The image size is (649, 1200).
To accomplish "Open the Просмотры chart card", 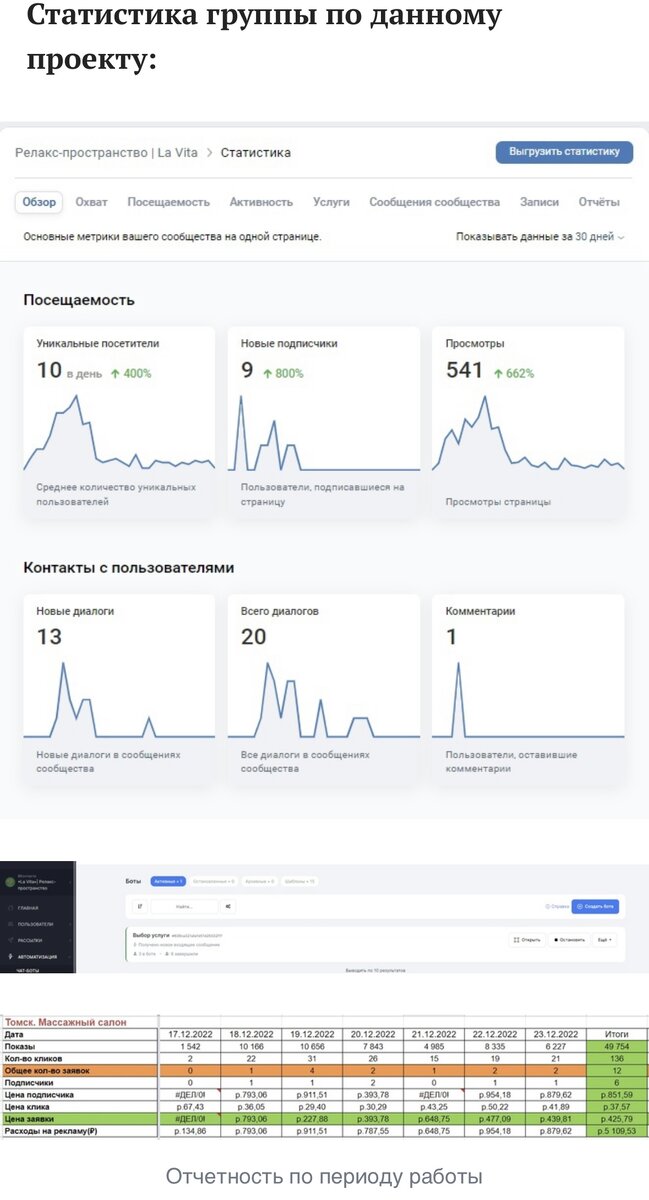I will pos(528,422).
